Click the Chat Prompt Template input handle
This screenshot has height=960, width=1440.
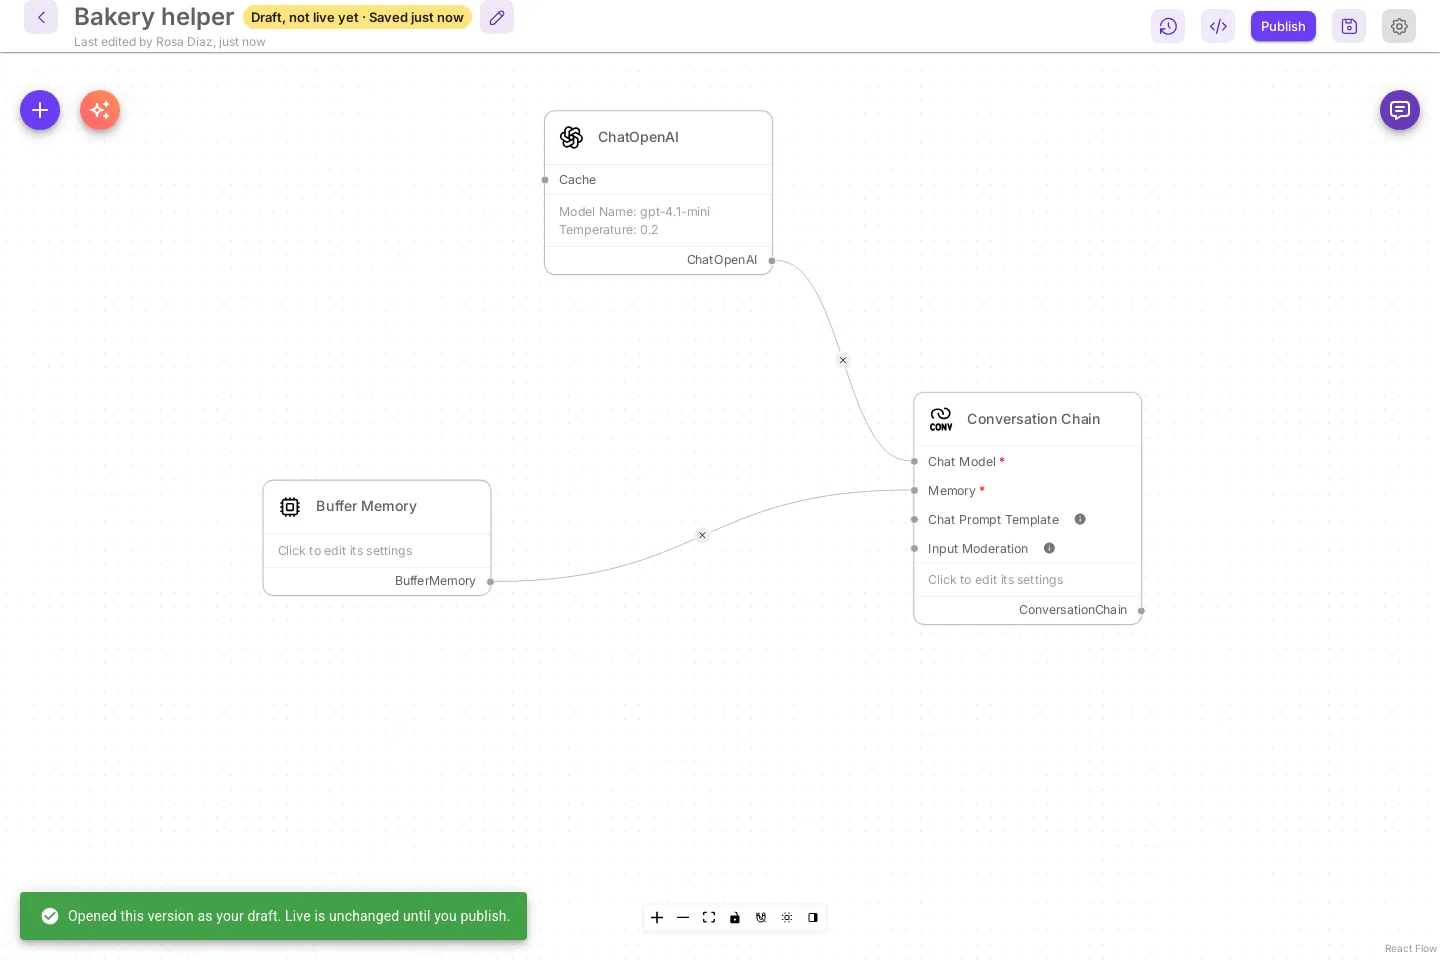[914, 519]
